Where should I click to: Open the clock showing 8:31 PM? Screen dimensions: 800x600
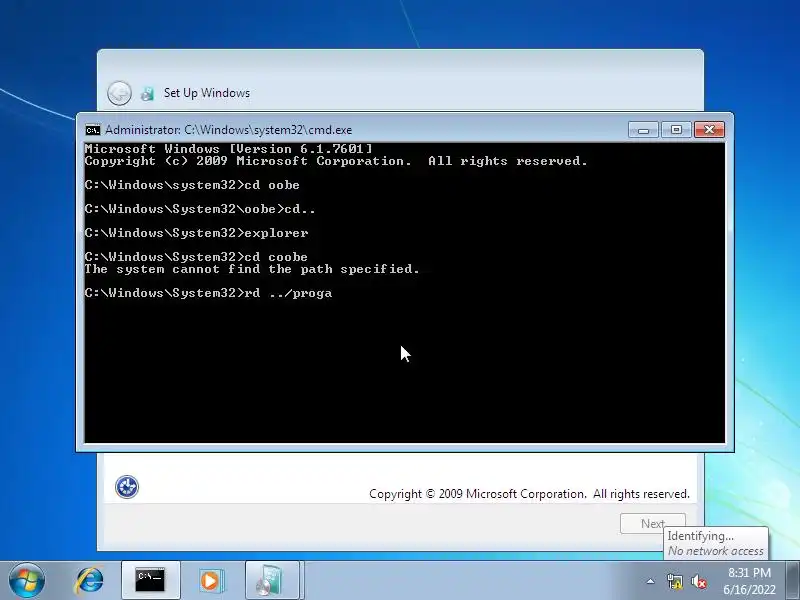click(749, 581)
